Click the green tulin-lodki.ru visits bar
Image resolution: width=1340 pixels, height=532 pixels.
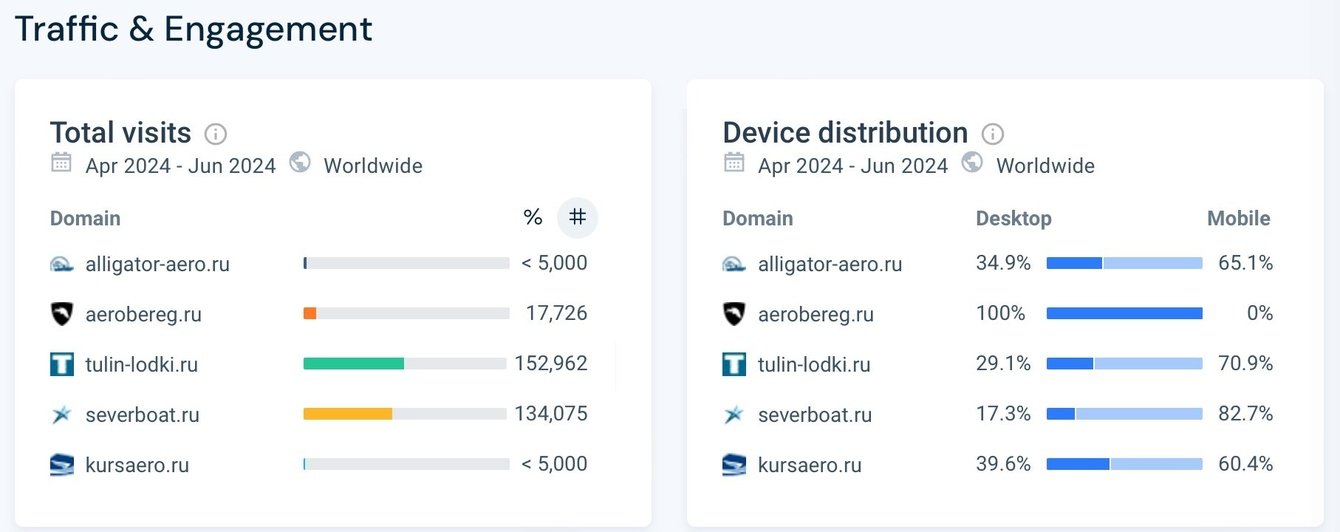pos(353,364)
